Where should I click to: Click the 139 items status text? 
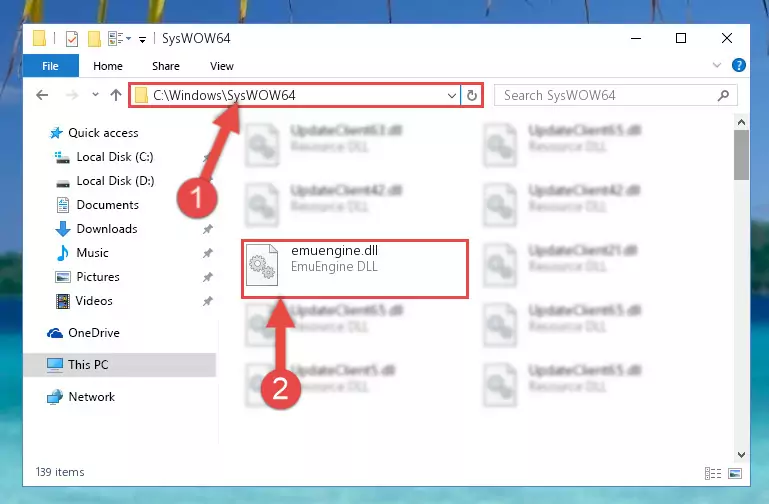pyautogui.click(x=60, y=472)
